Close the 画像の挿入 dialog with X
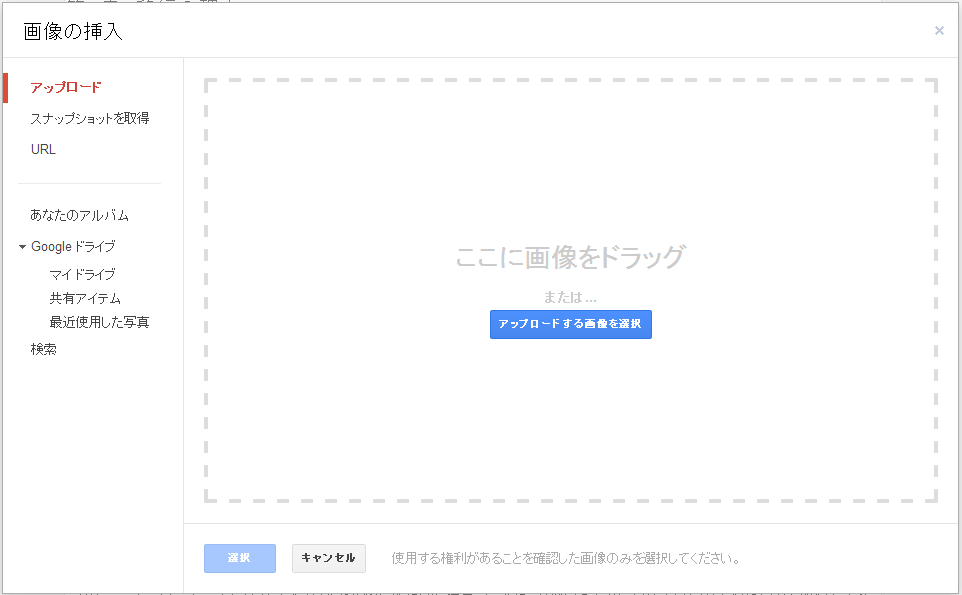962x595 pixels. 939,31
